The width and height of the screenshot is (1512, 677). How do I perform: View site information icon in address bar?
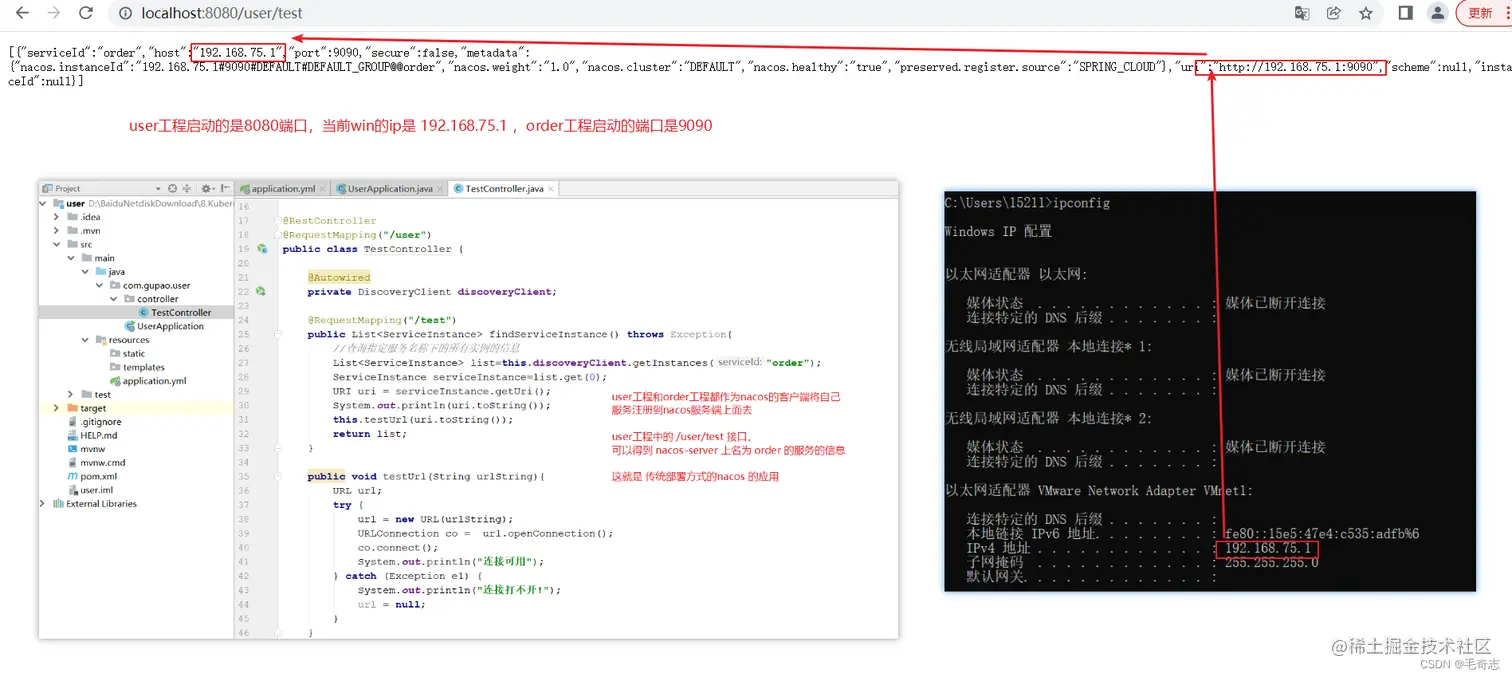[125, 13]
